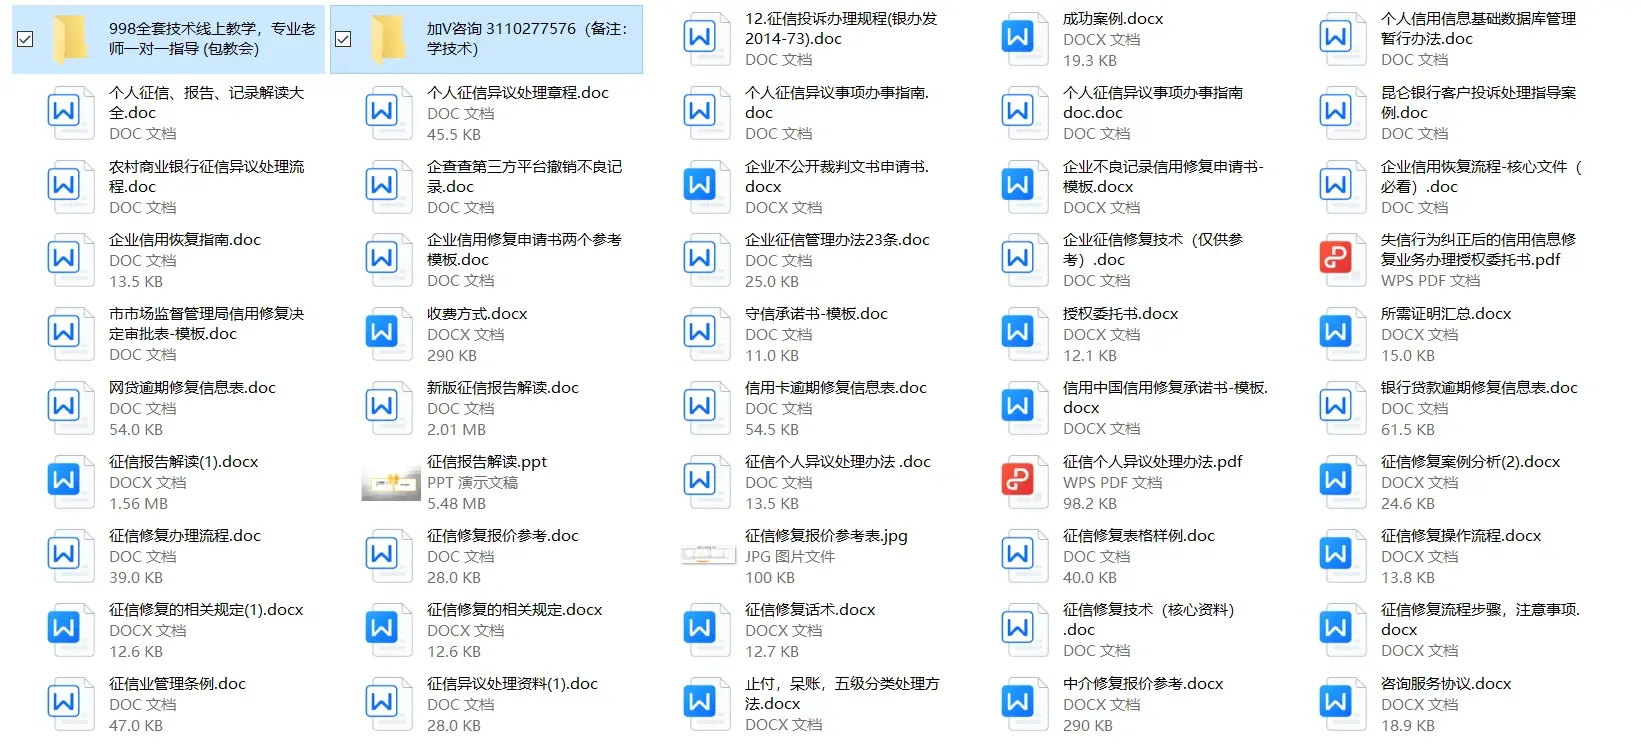Screen dimensions: 1641x751
Task: Click the Word icon for 咨询服务协议.docx
Action: pos(1336,702)
